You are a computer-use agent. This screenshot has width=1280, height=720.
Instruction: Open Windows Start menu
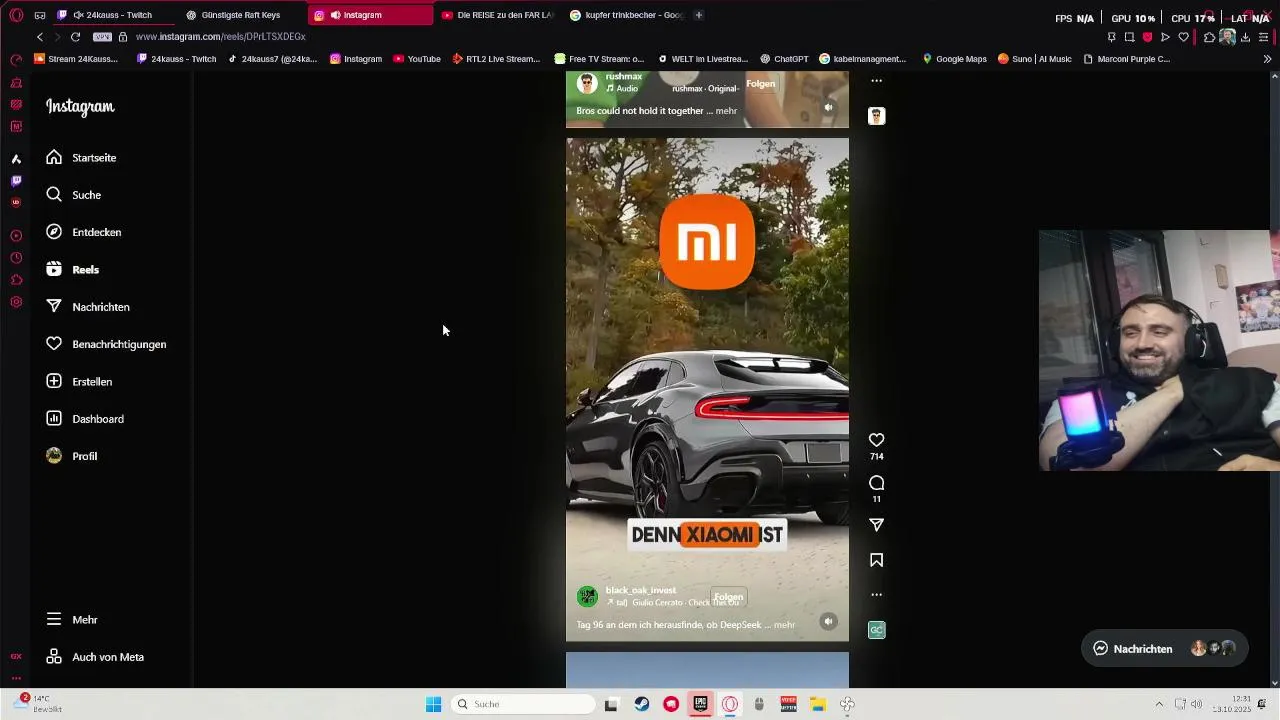tap(433, 704)
